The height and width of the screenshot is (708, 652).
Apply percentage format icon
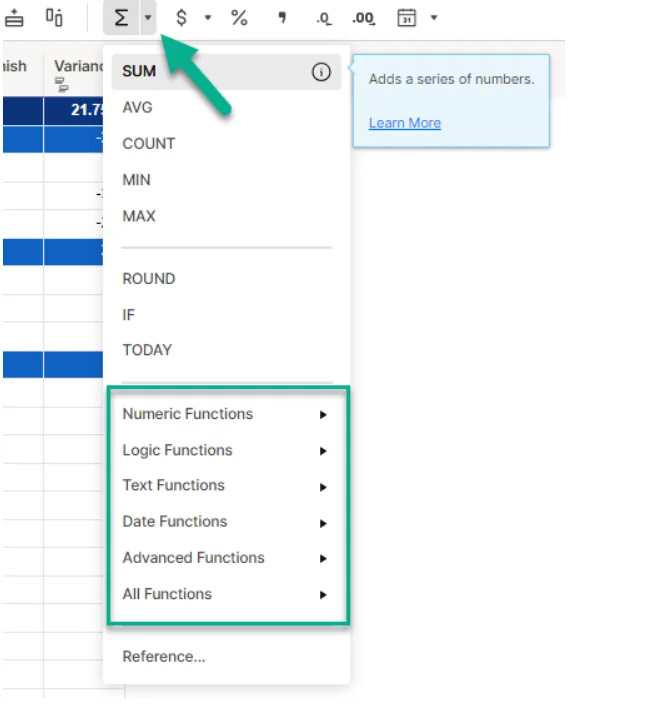239,18
